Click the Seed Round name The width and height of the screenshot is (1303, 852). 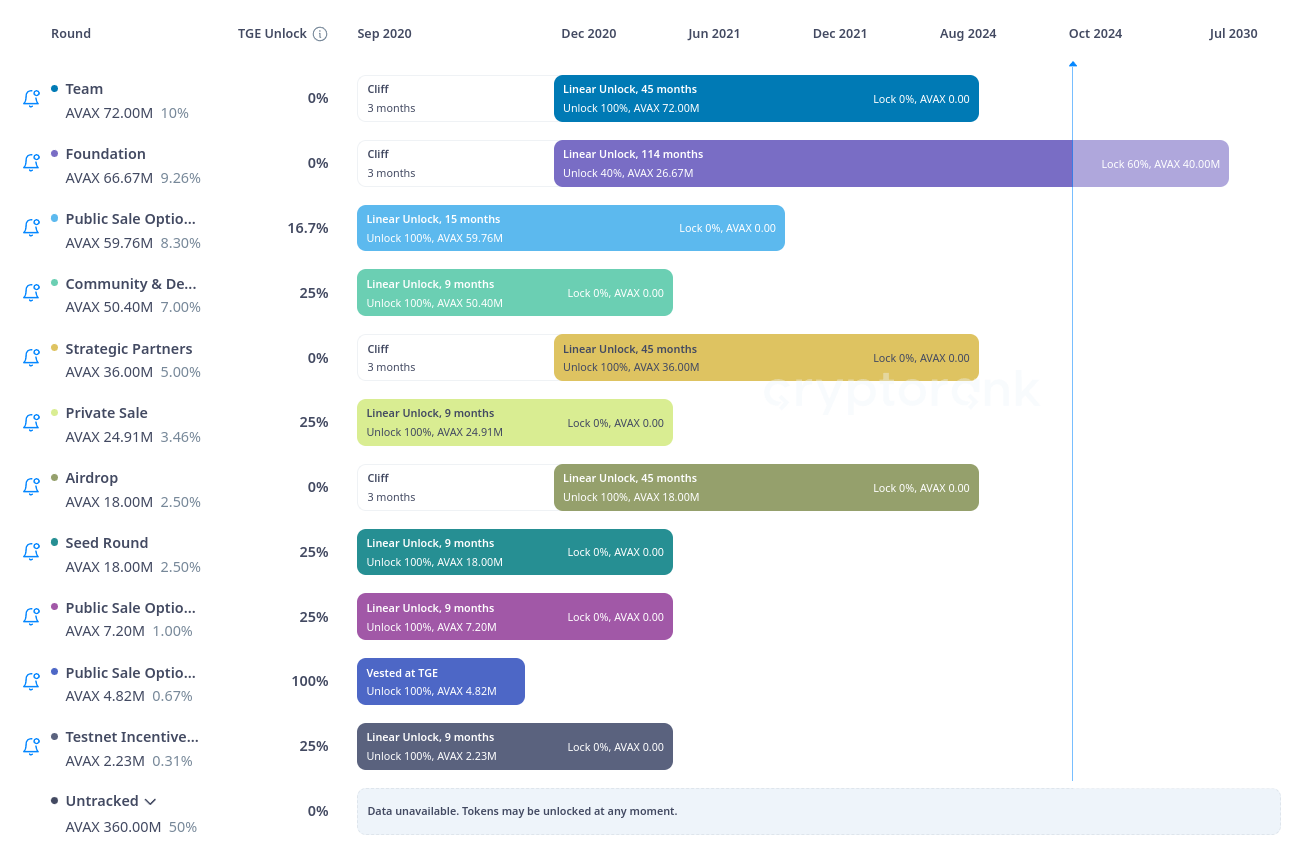pyautogui.click(x=107, y=543)
